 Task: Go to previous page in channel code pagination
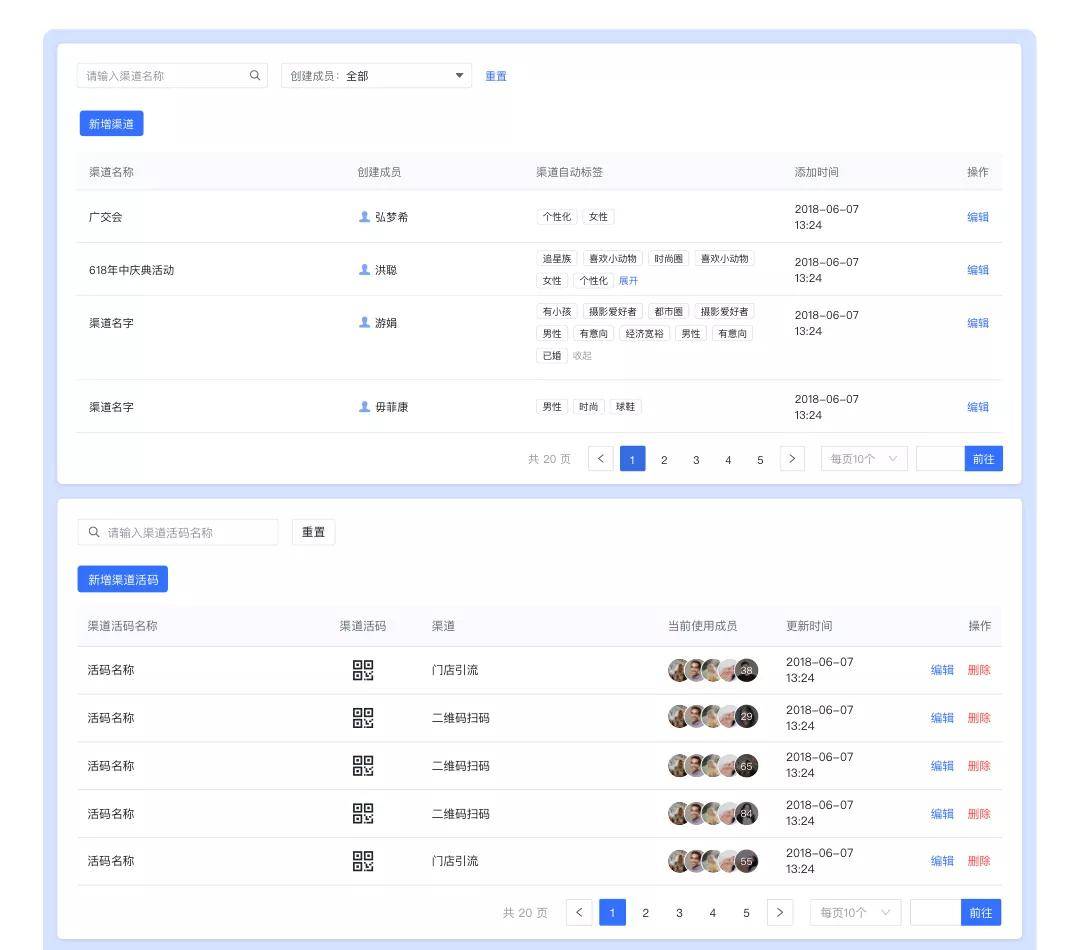579,912
